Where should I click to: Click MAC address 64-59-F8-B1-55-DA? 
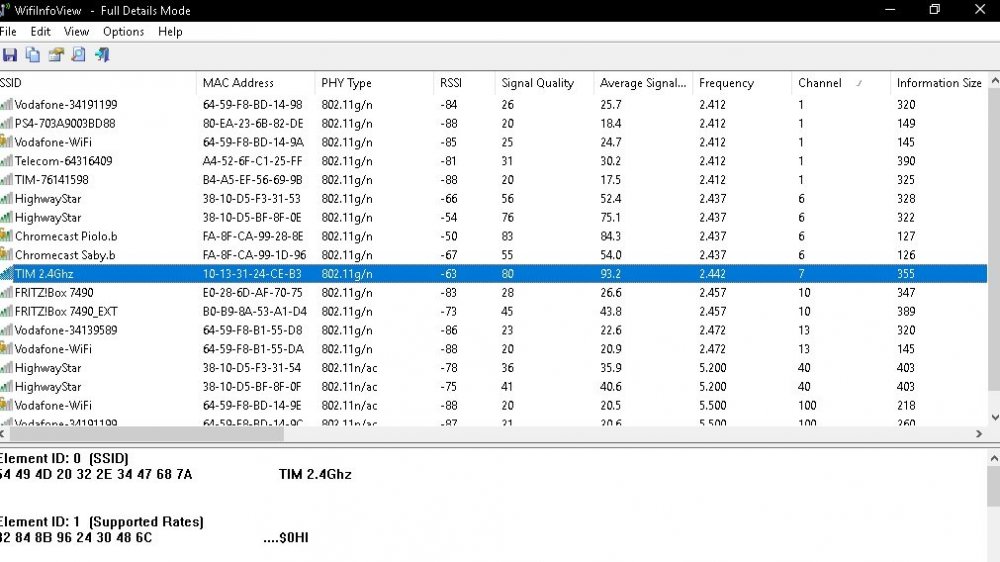point(253,349)
